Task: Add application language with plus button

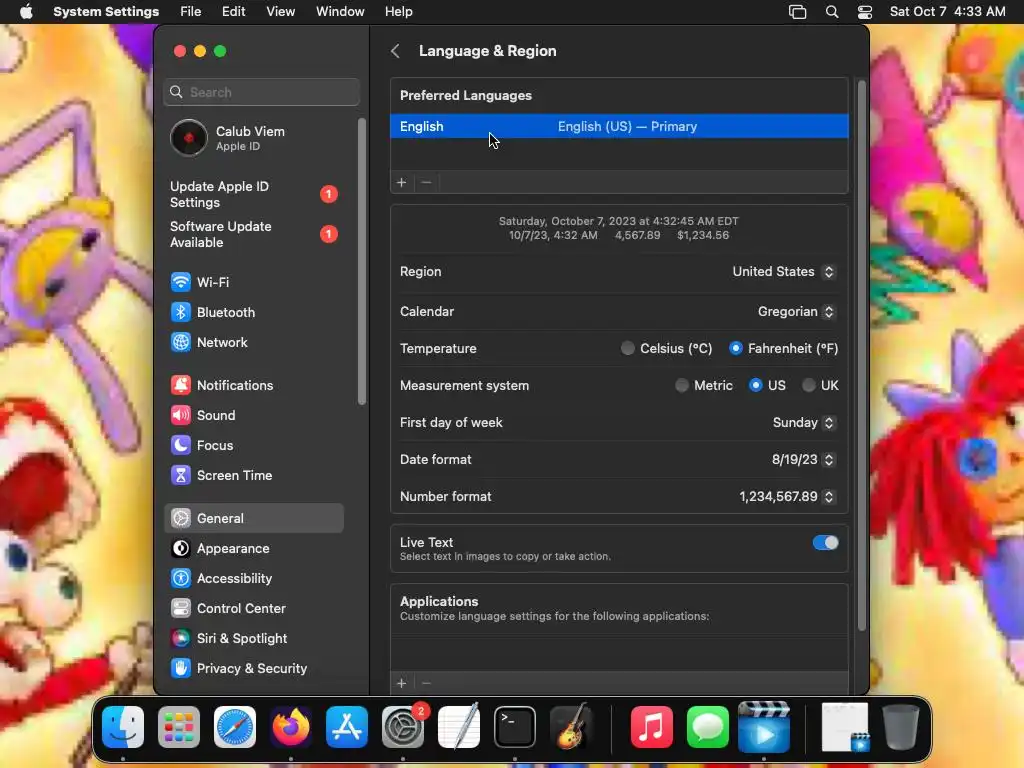Action: 402,683
